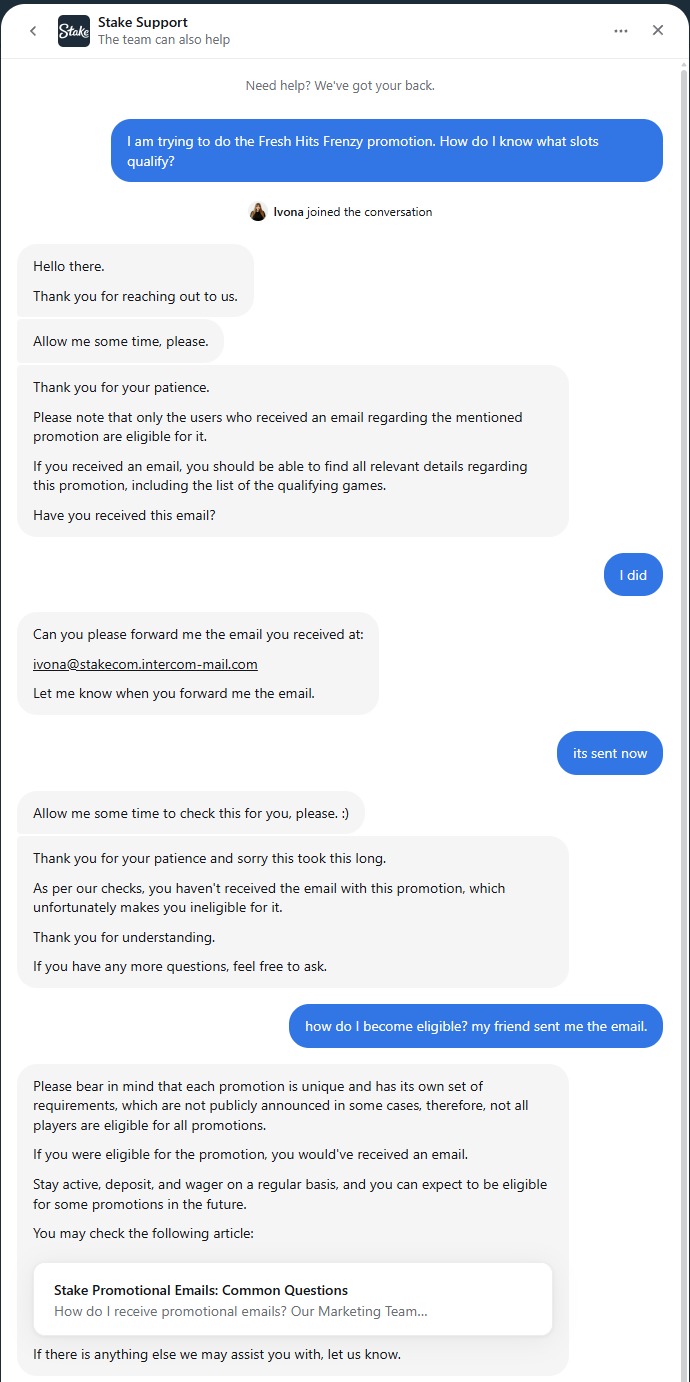Click "The team can also help" subtitle
This screenshot has width=690, height=1382.
coord(164,40)
